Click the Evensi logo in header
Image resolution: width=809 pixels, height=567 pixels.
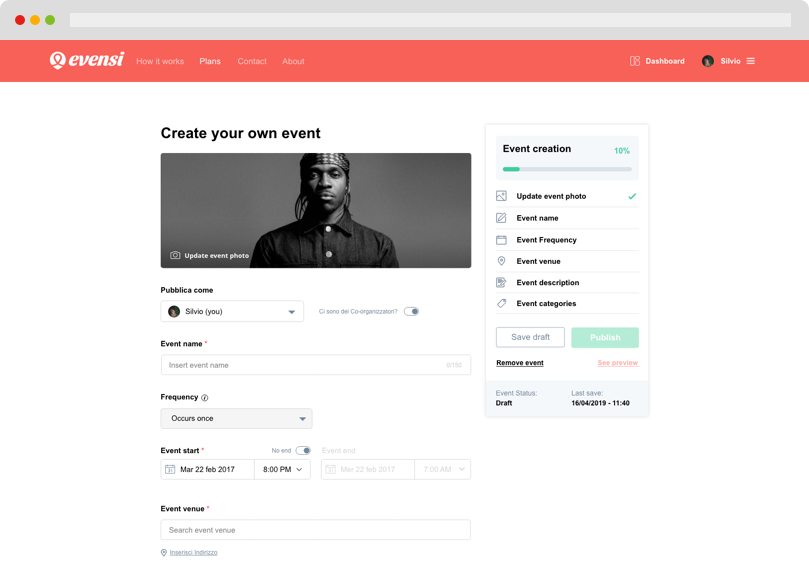click(86, 61)
